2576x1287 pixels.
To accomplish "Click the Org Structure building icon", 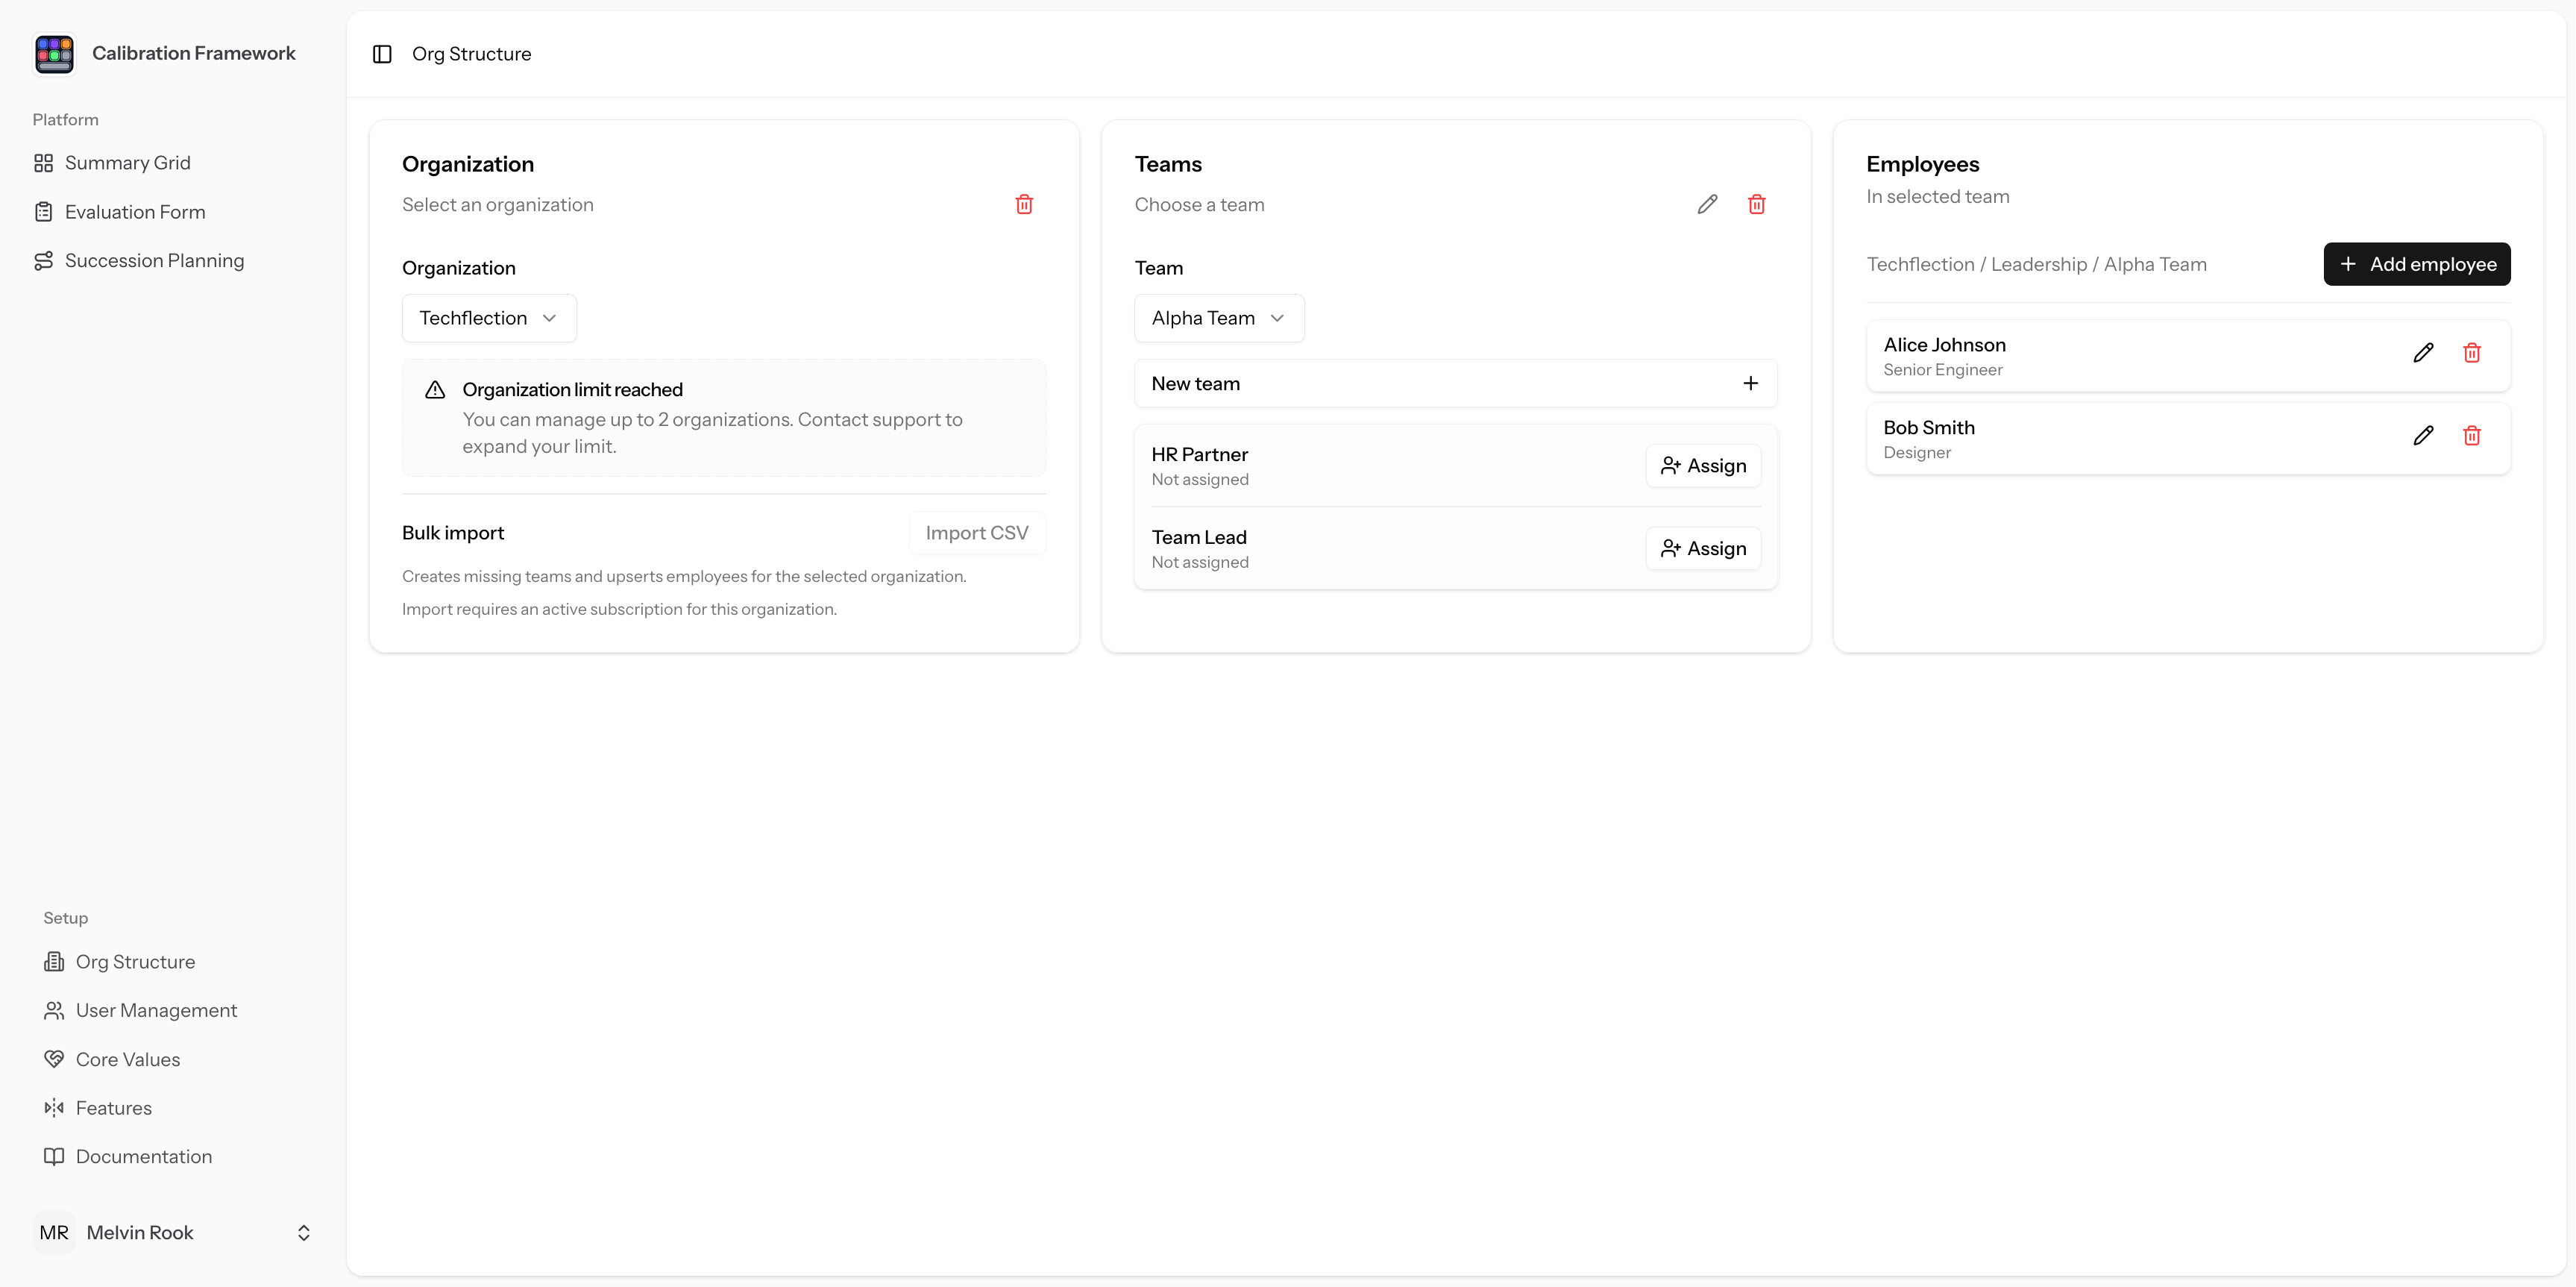I will pos(54,962).
